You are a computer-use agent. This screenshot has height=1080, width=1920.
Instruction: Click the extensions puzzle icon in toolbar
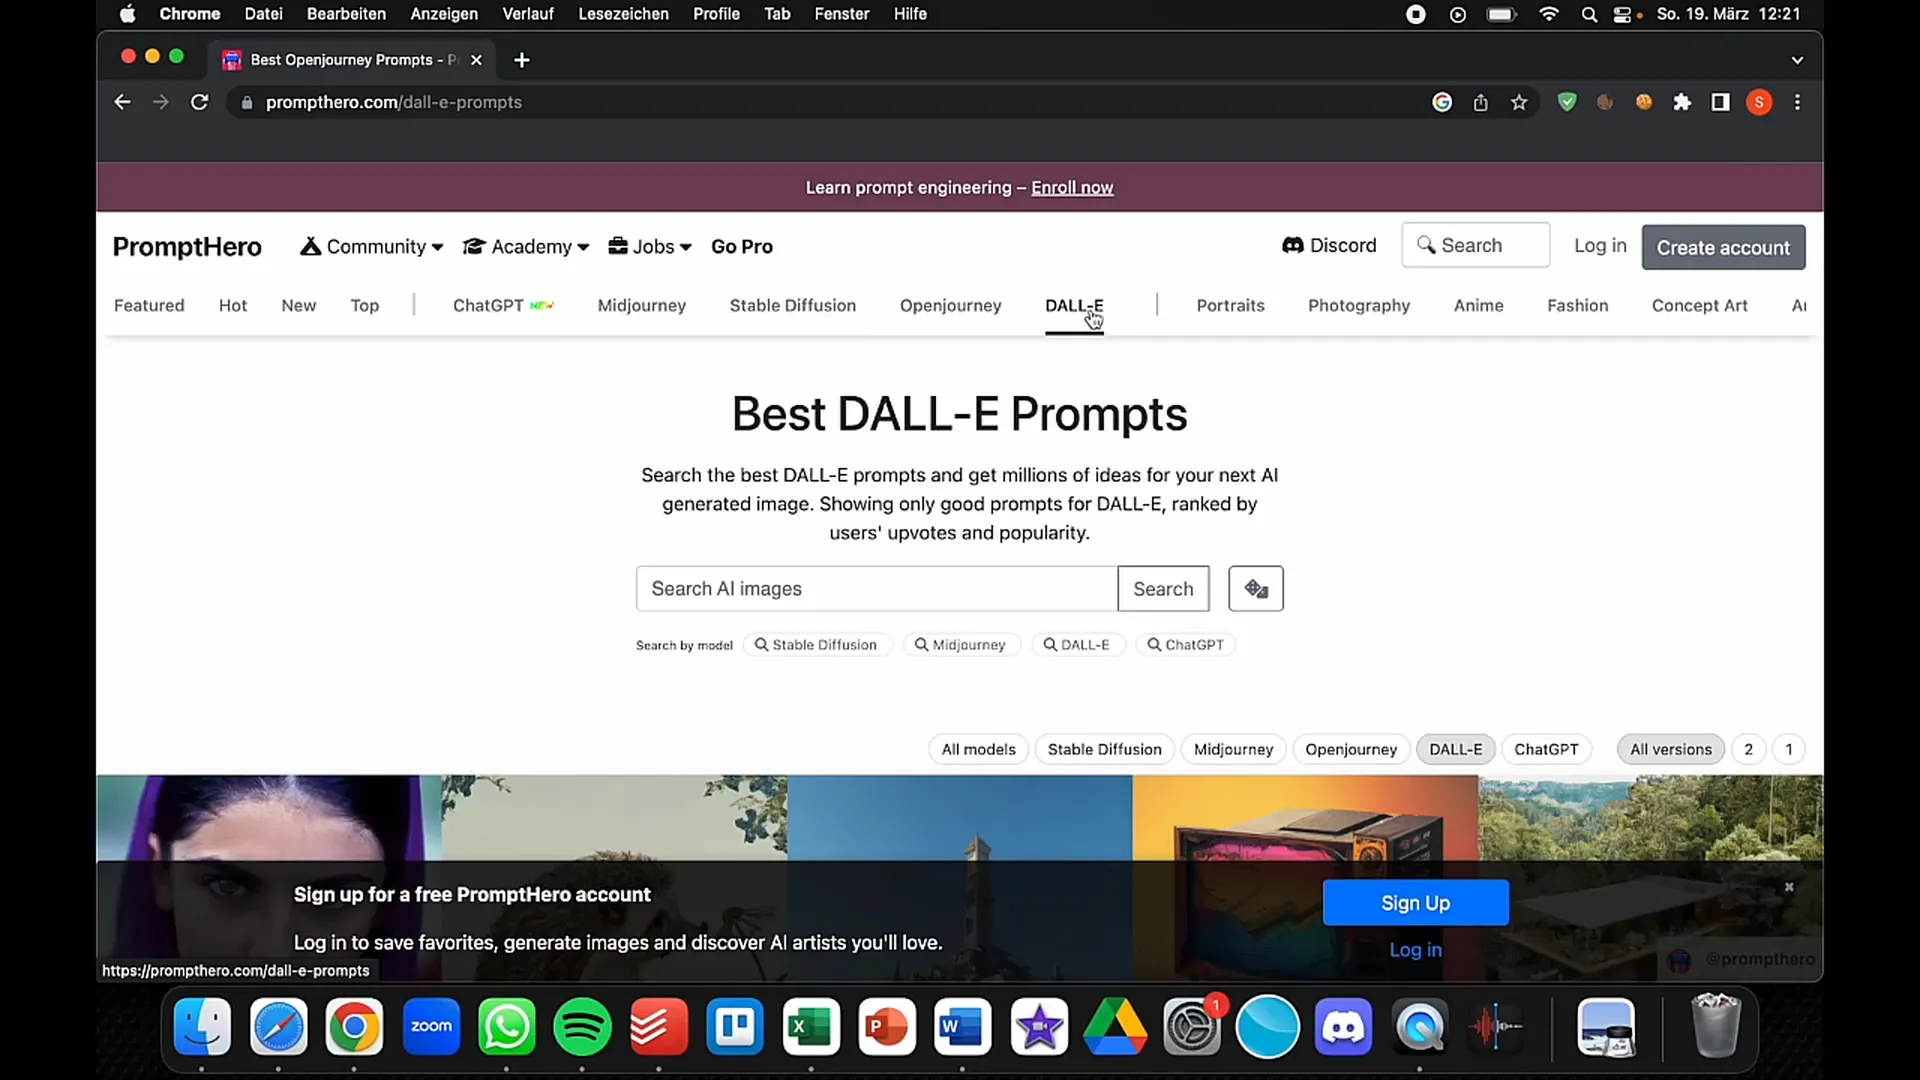coord(1683,102)
